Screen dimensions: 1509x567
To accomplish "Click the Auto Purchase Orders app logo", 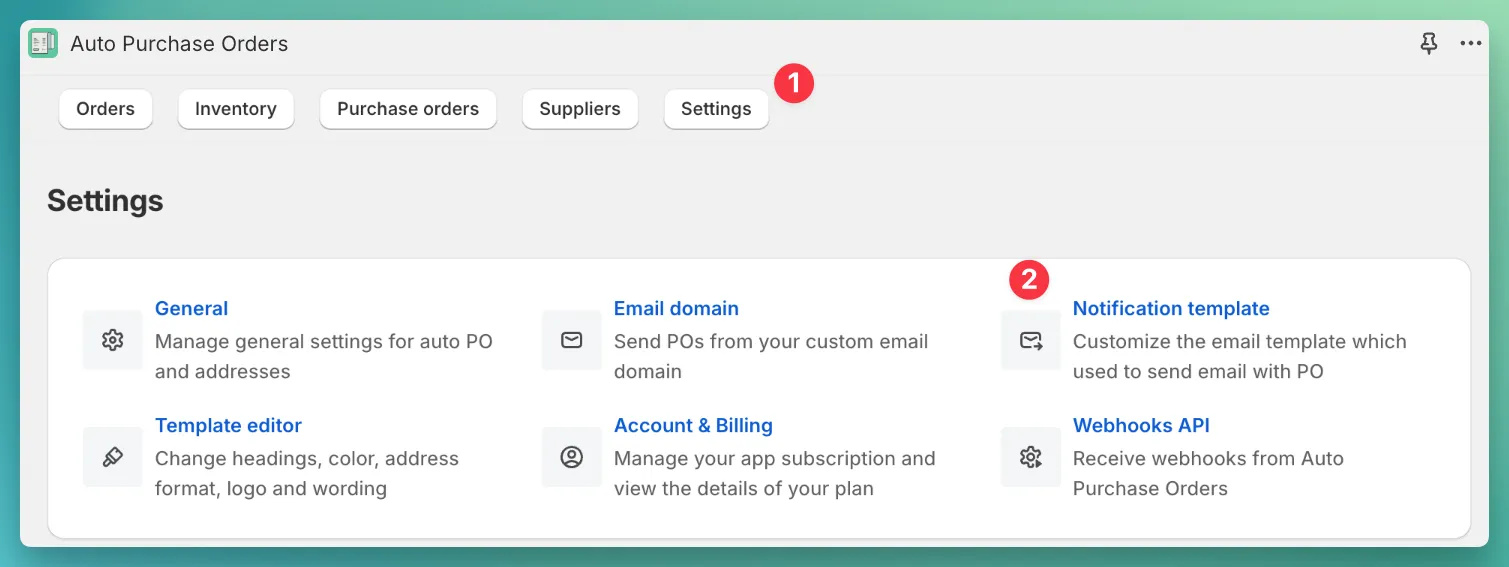I will 43,44.
